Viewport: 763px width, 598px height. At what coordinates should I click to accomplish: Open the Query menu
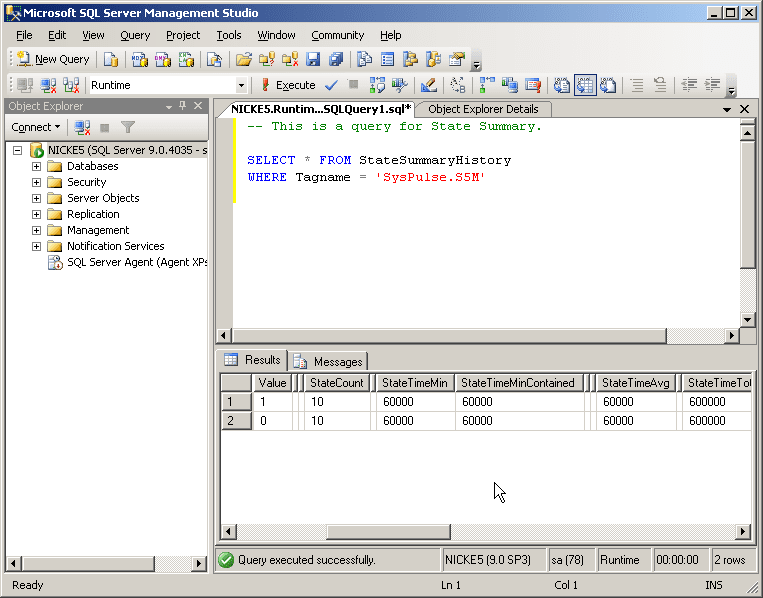pyautogui.click(x=135, y=35)
